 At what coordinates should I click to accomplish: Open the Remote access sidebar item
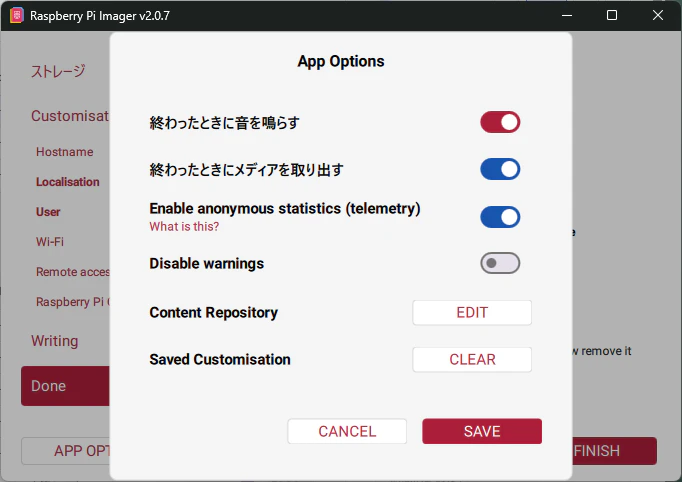pos(73,272)
